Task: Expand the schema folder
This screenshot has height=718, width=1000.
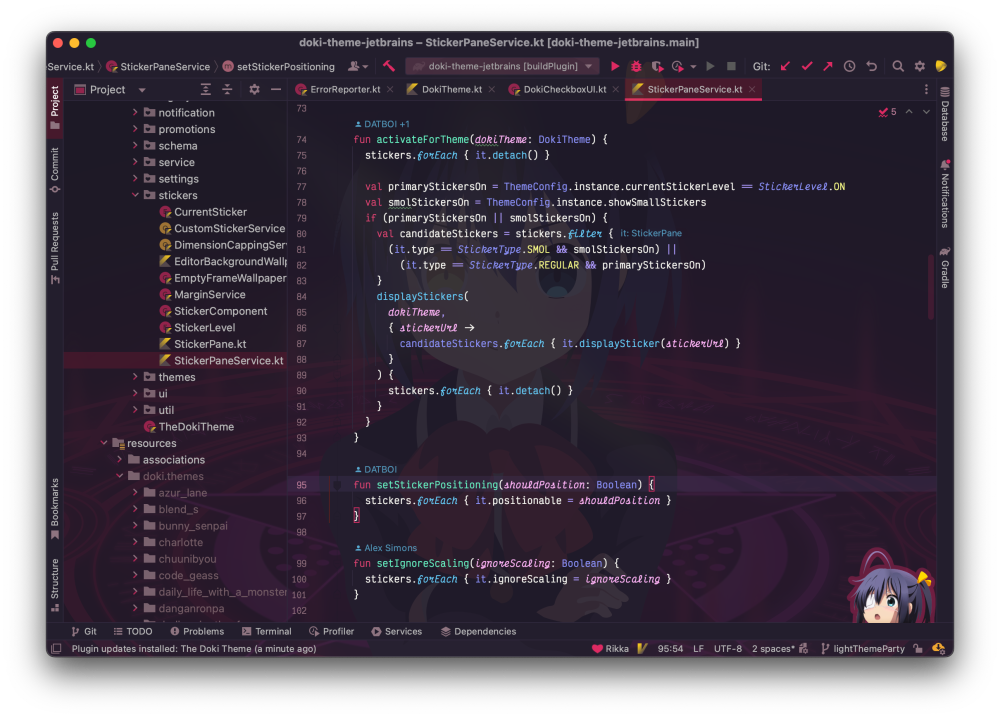Action: pos(135,145)
